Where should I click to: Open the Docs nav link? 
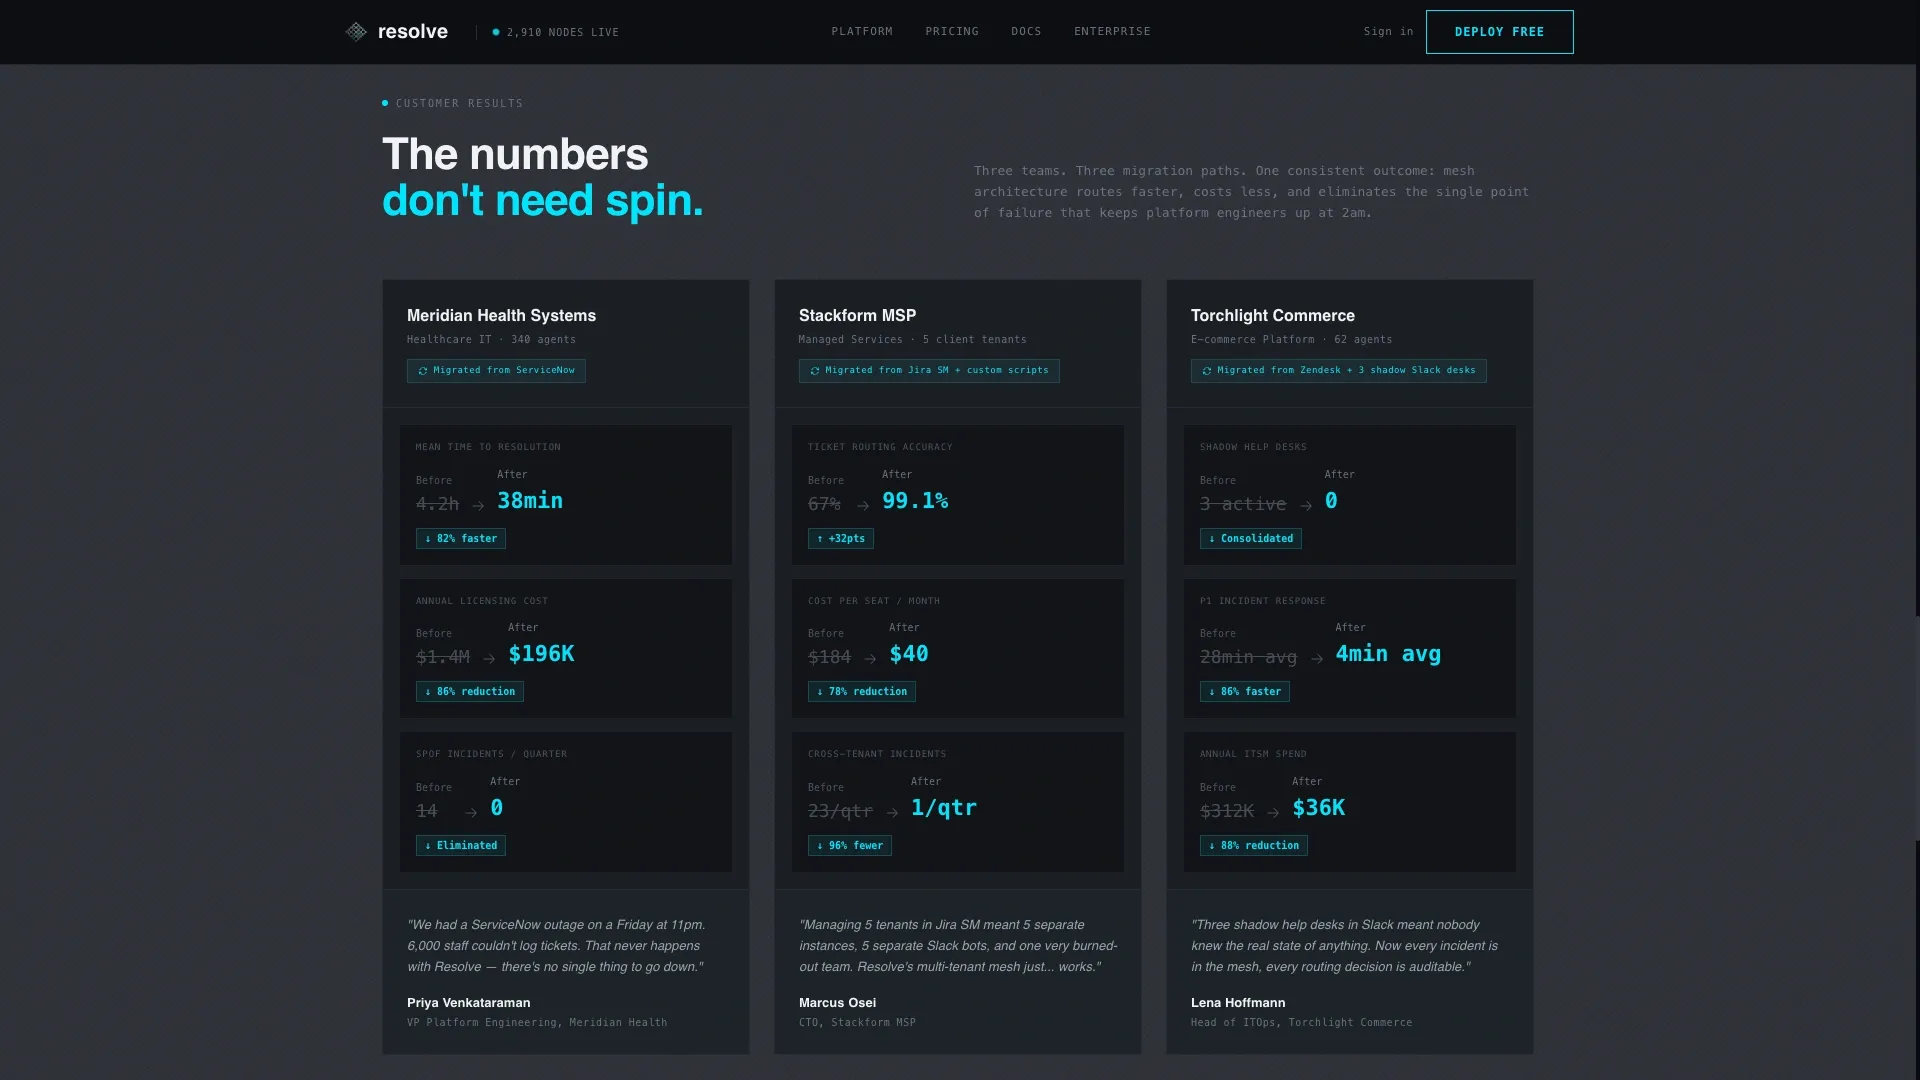(x=1026, y=32)
